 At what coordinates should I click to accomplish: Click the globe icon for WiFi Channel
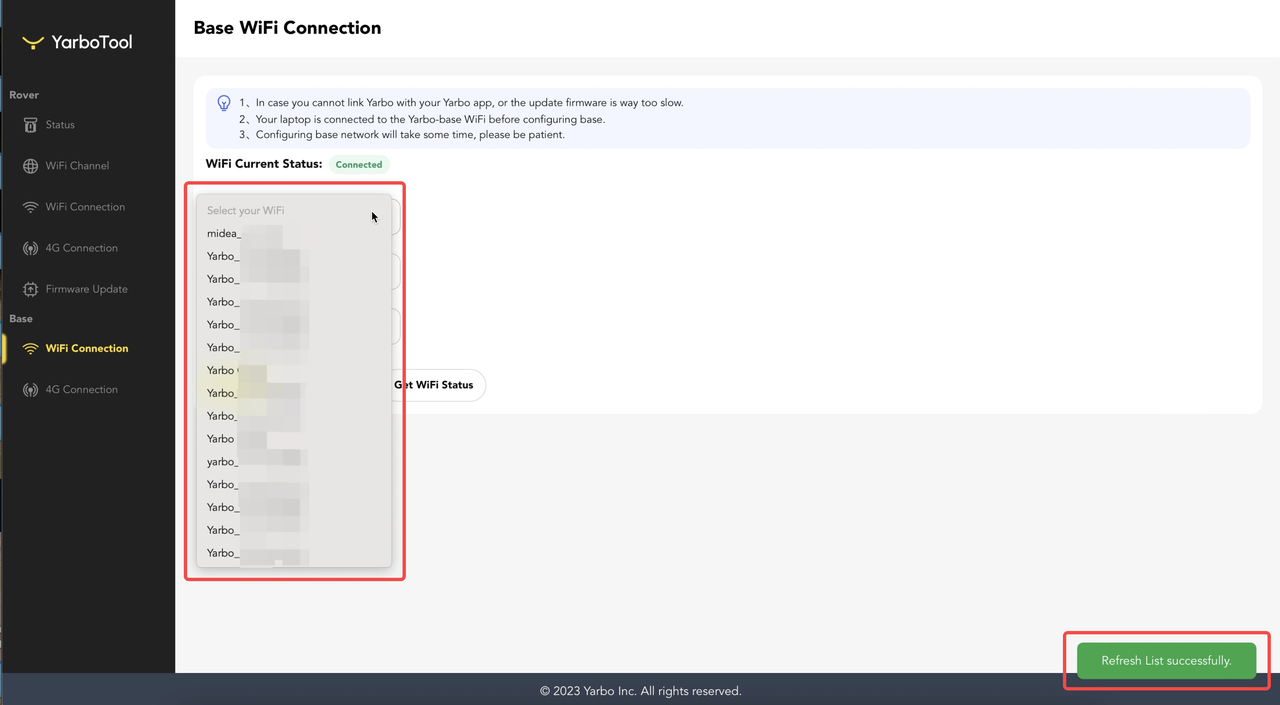pyautogui.click(x=30, y=166)
